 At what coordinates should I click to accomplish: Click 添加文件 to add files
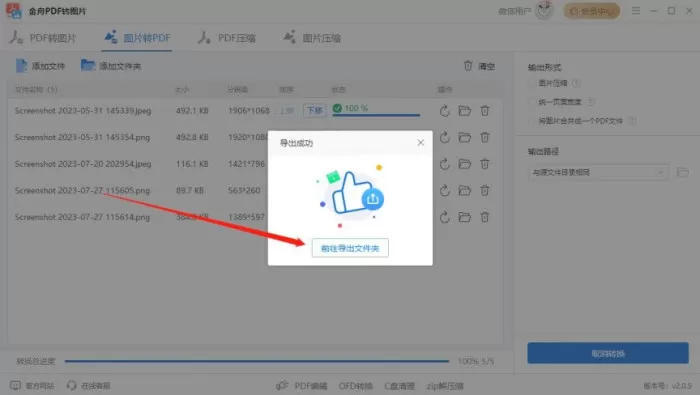click(40, 66)
